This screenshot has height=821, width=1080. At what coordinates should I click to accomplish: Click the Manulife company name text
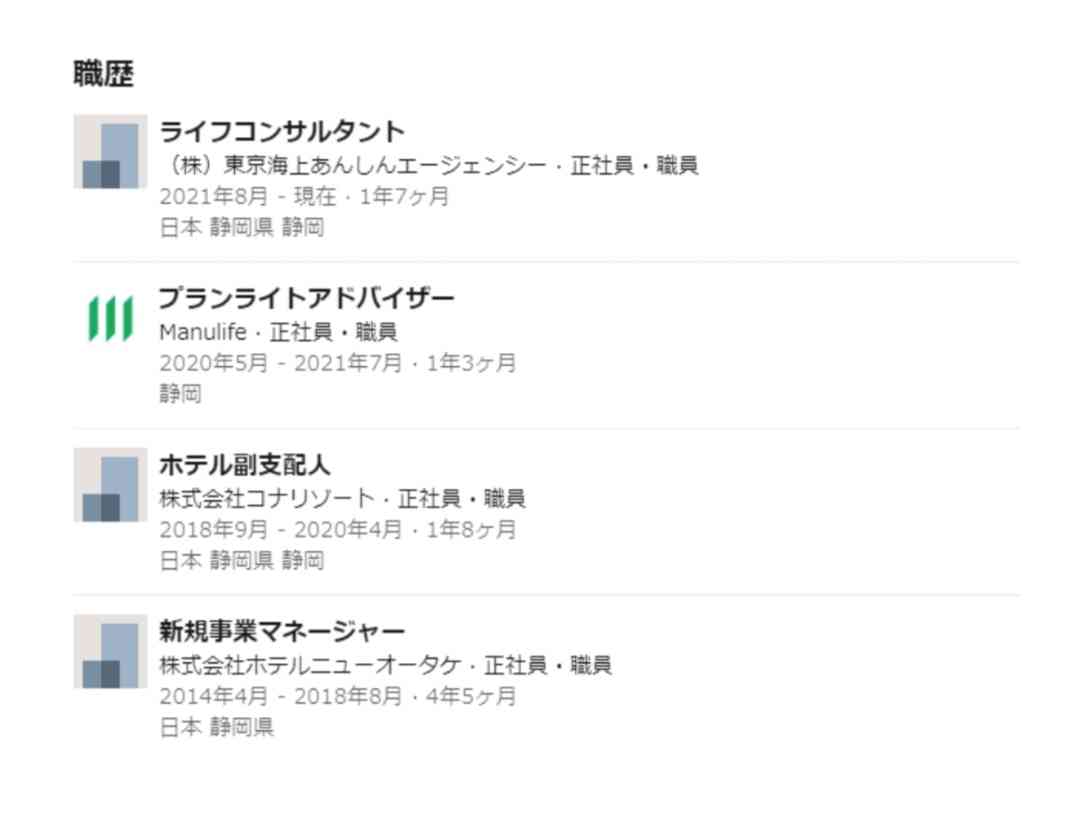[x=202, y=332]
